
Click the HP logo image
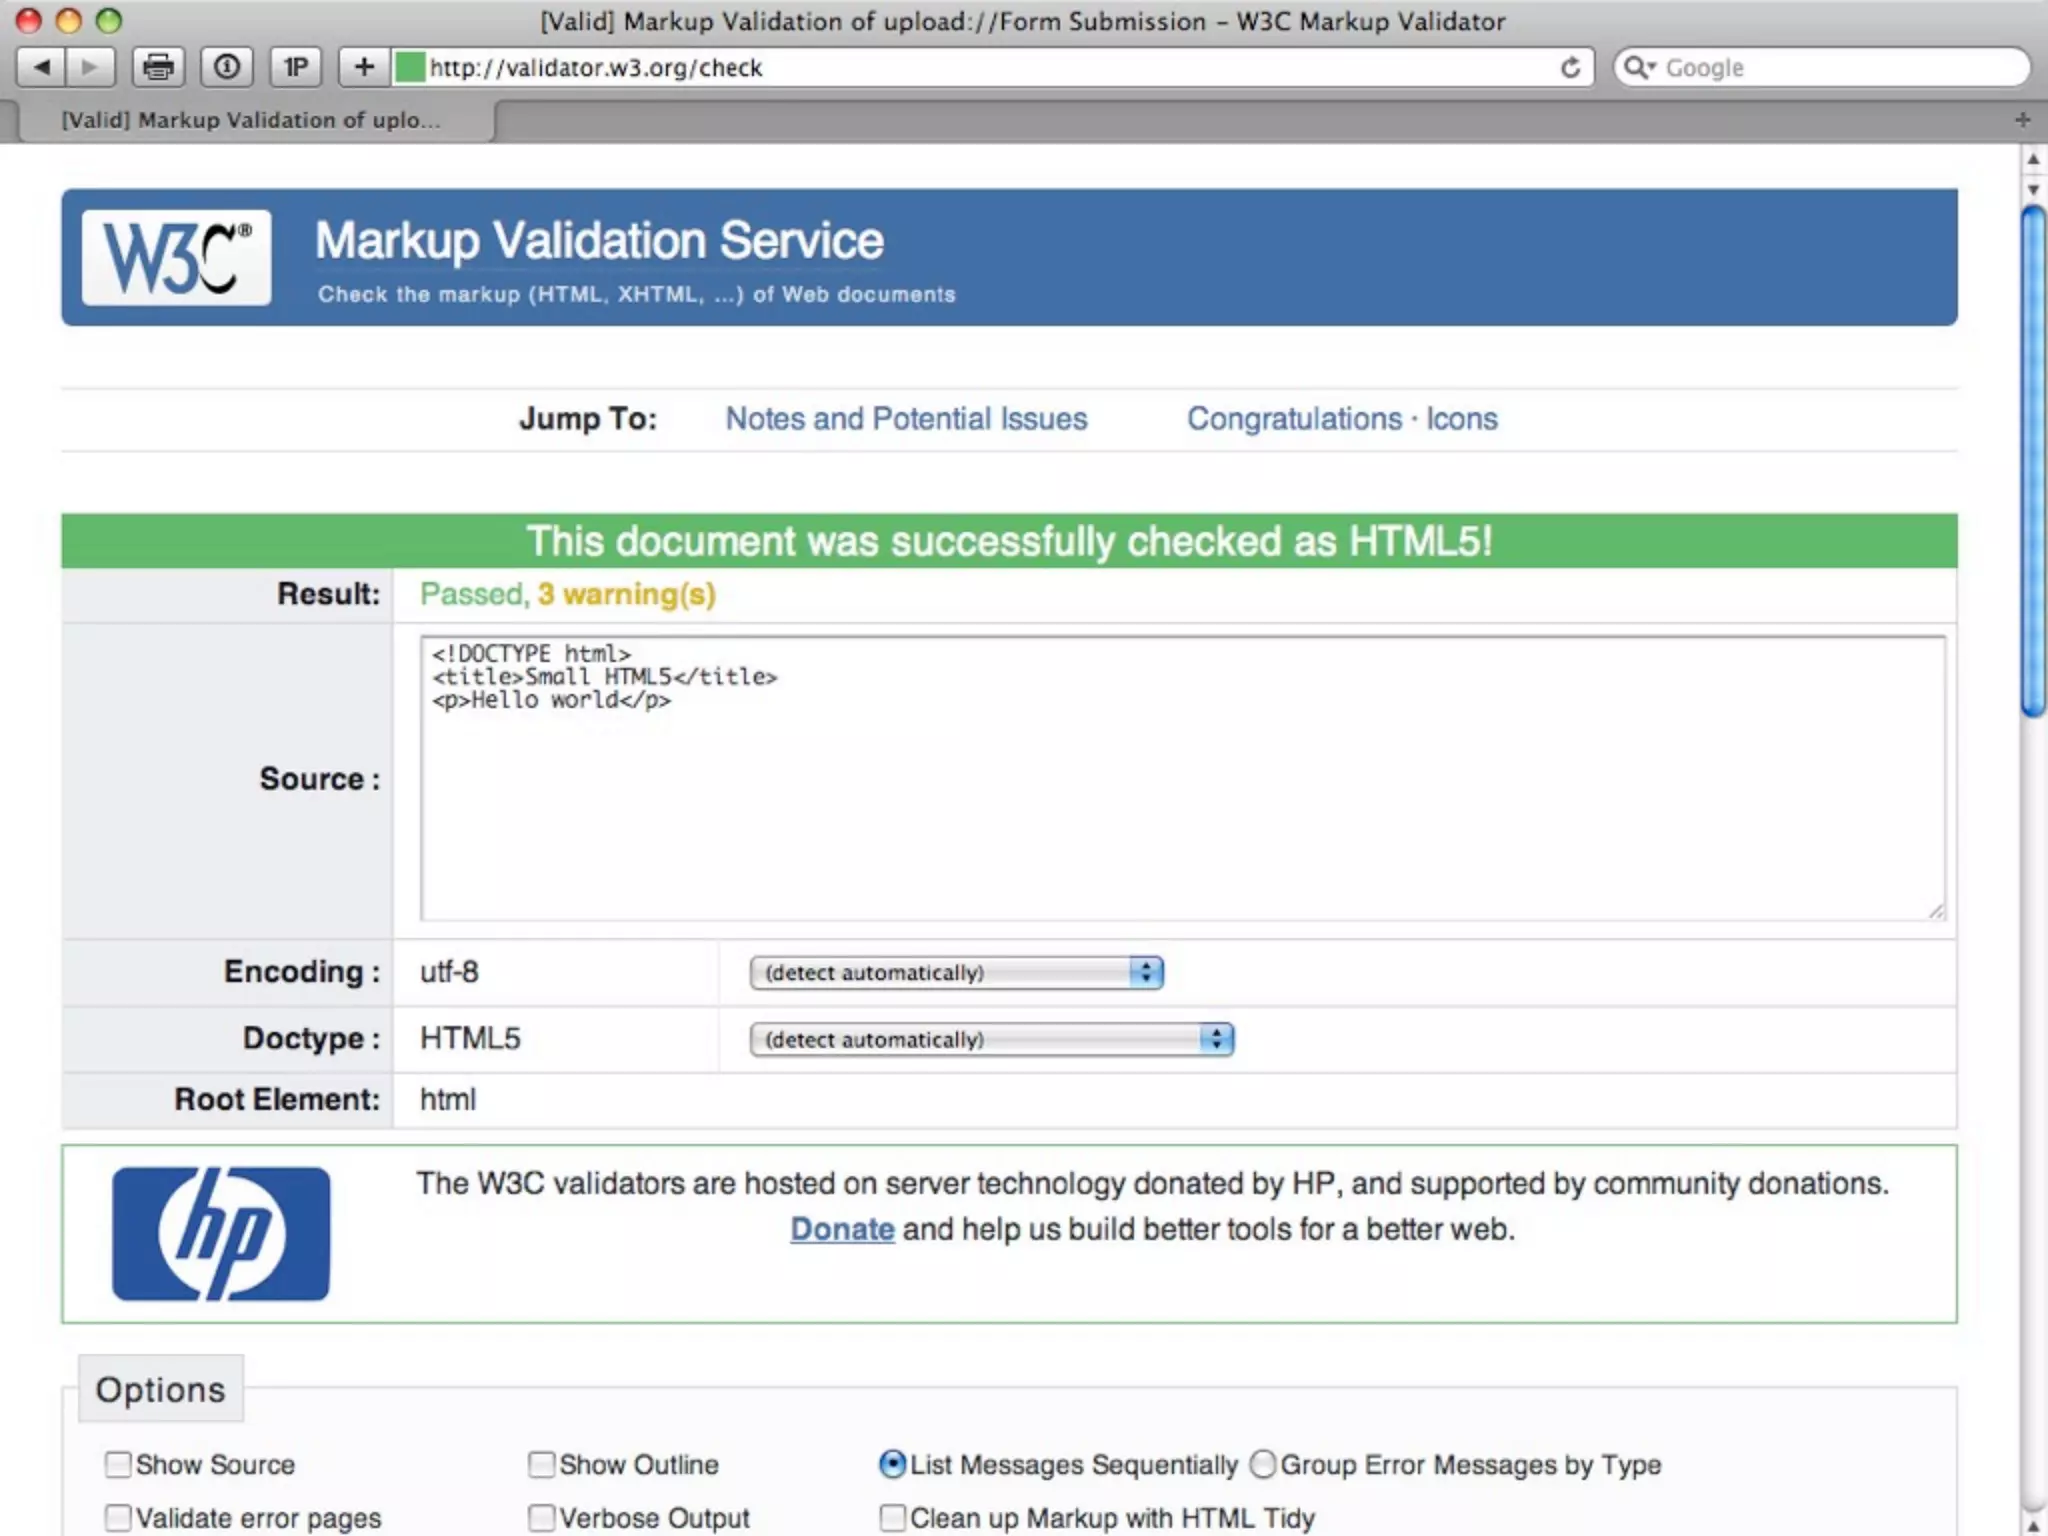click(220, 1233)
